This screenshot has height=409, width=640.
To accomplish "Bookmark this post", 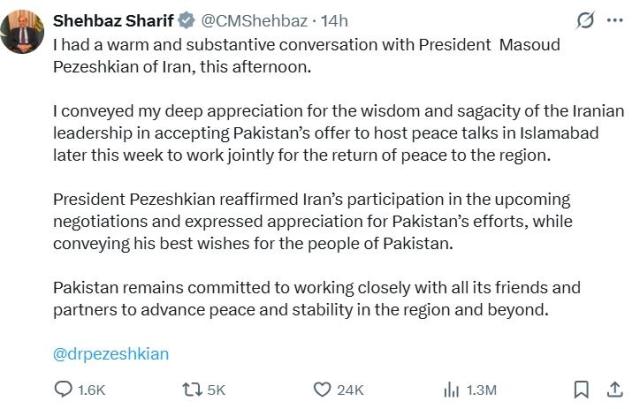I will [581, 389].
